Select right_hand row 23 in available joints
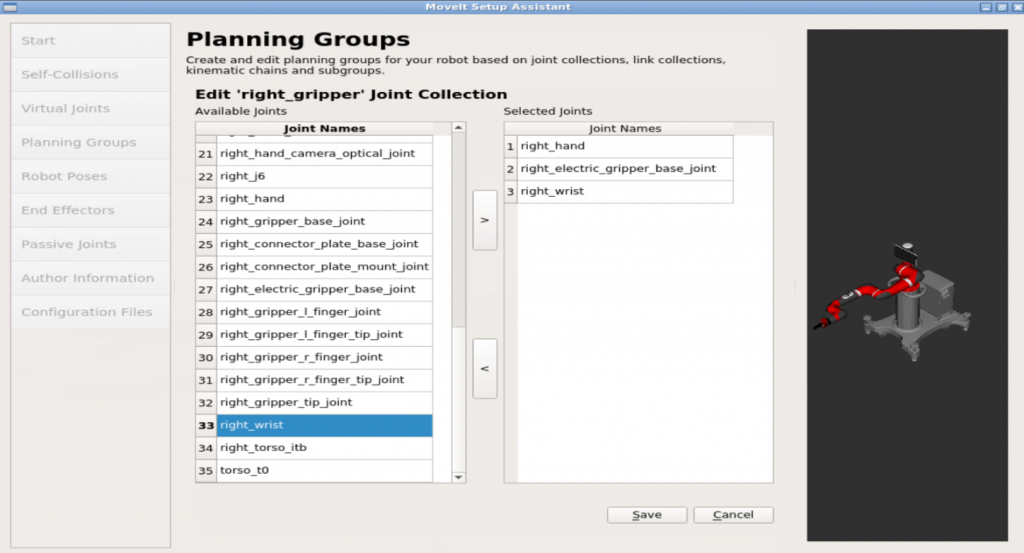1024x553 pixels. [325, 198]
